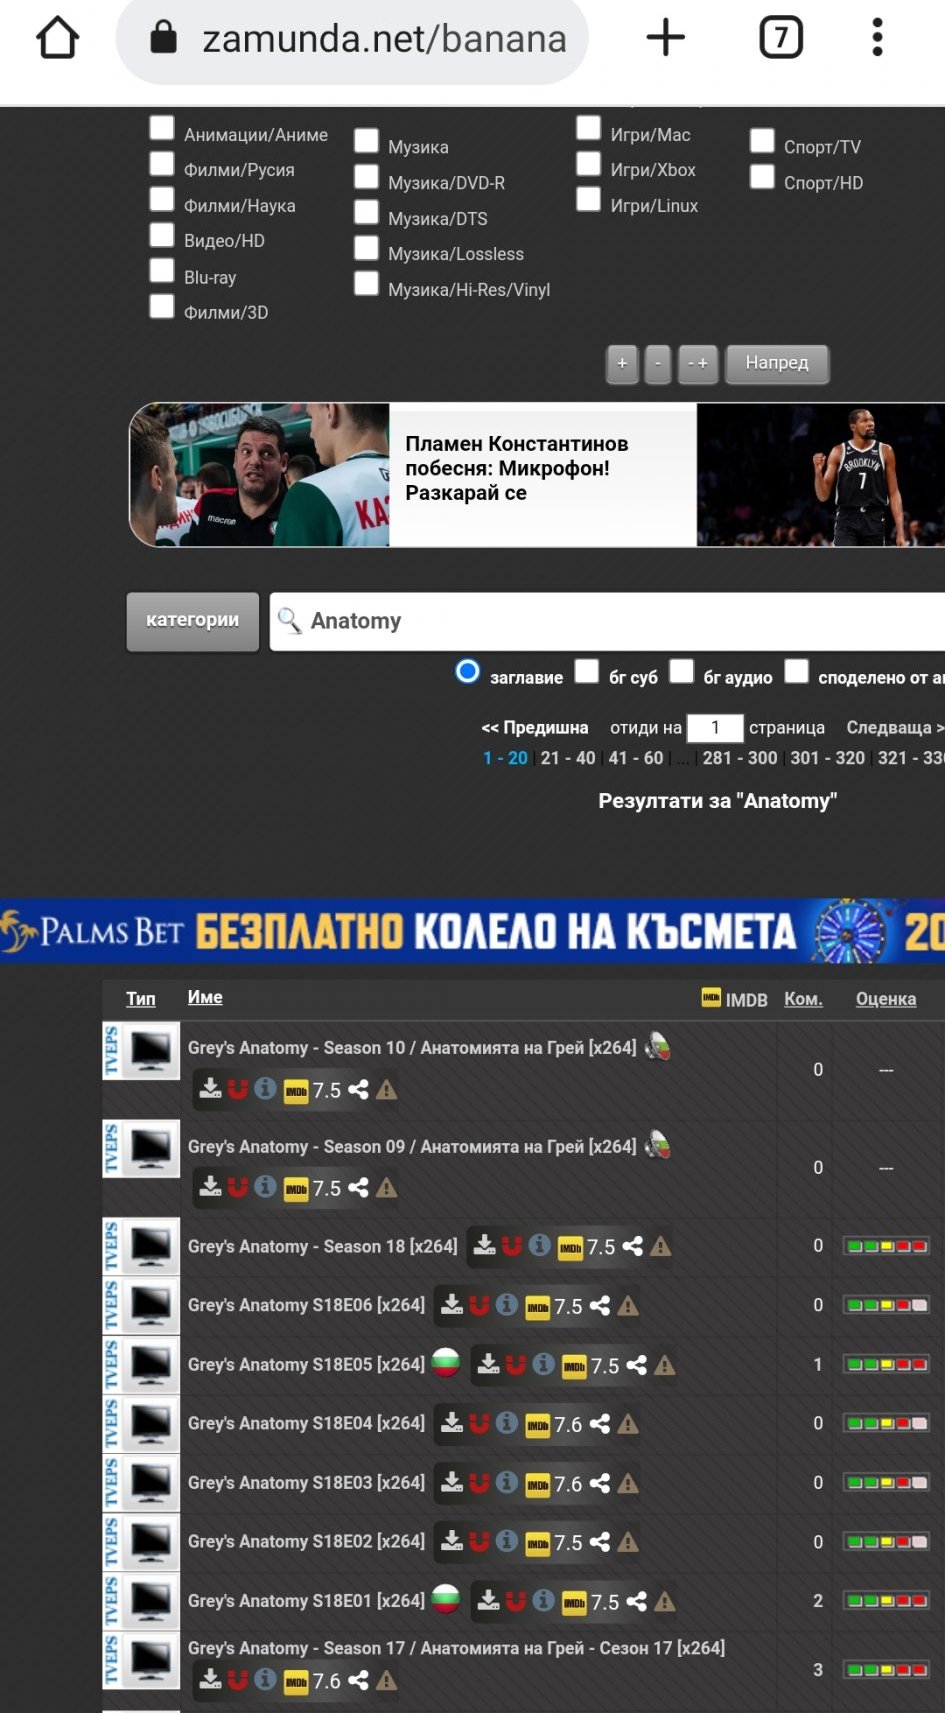Click warning report icon for Grey's Anatomy S18E02
945x1713 pixels.
tap(628, 1542)
